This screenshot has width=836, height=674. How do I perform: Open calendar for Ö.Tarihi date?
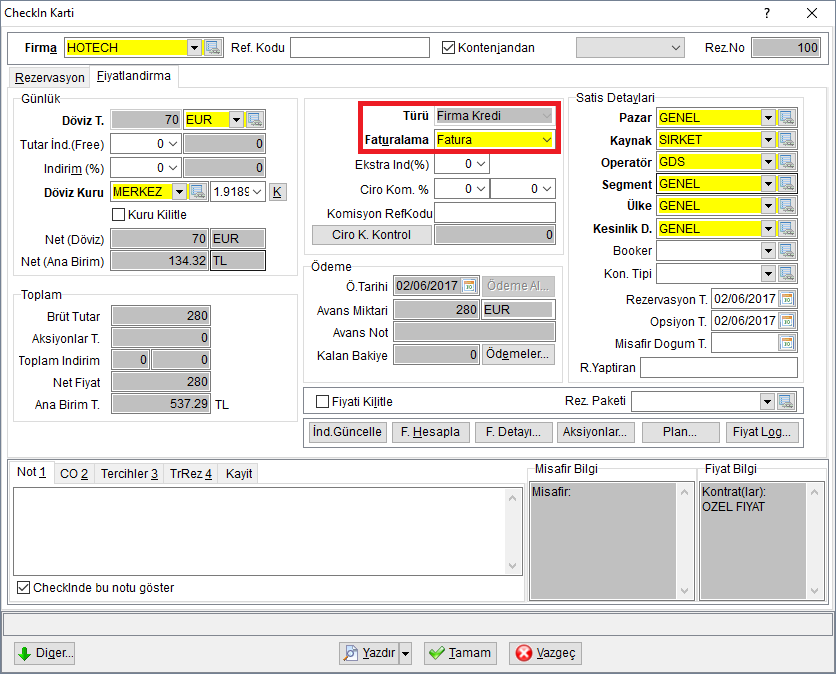pos(469,286)
